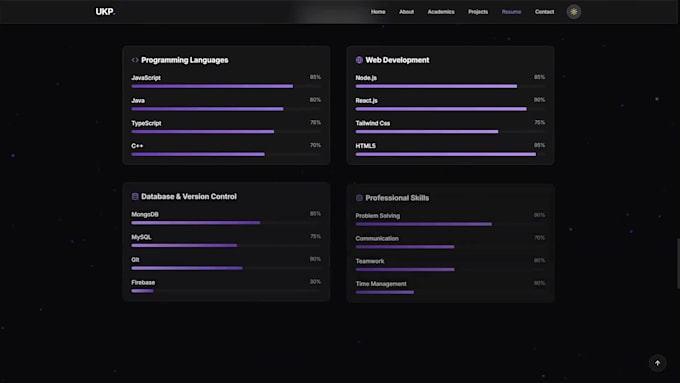680x383 pixels.
Task: Click the Firebase progress bar
Action: [x=226, y=291]
